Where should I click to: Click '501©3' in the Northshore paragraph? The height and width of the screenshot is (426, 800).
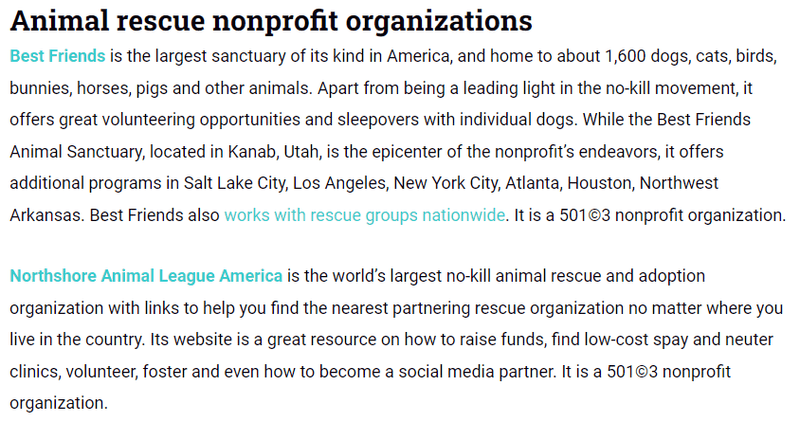pos(632,371)
